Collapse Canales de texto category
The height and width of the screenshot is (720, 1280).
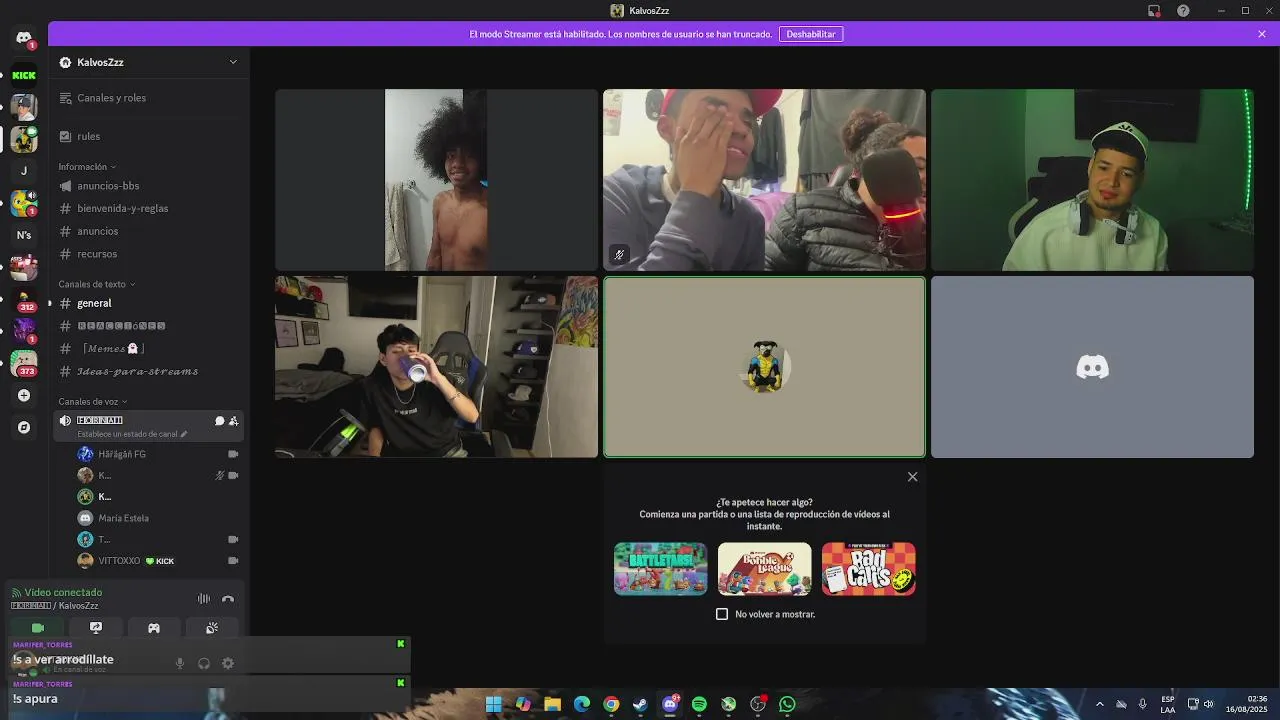(97, 284)
